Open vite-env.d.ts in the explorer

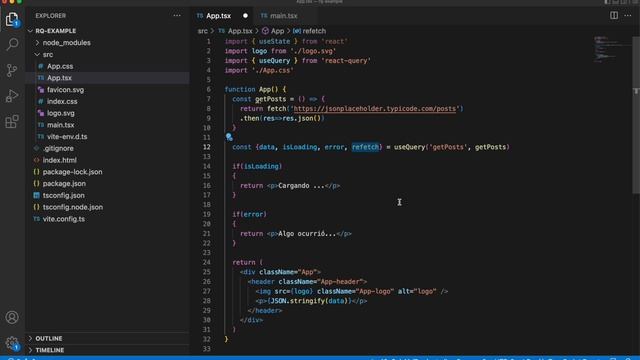tap(67, 137)
